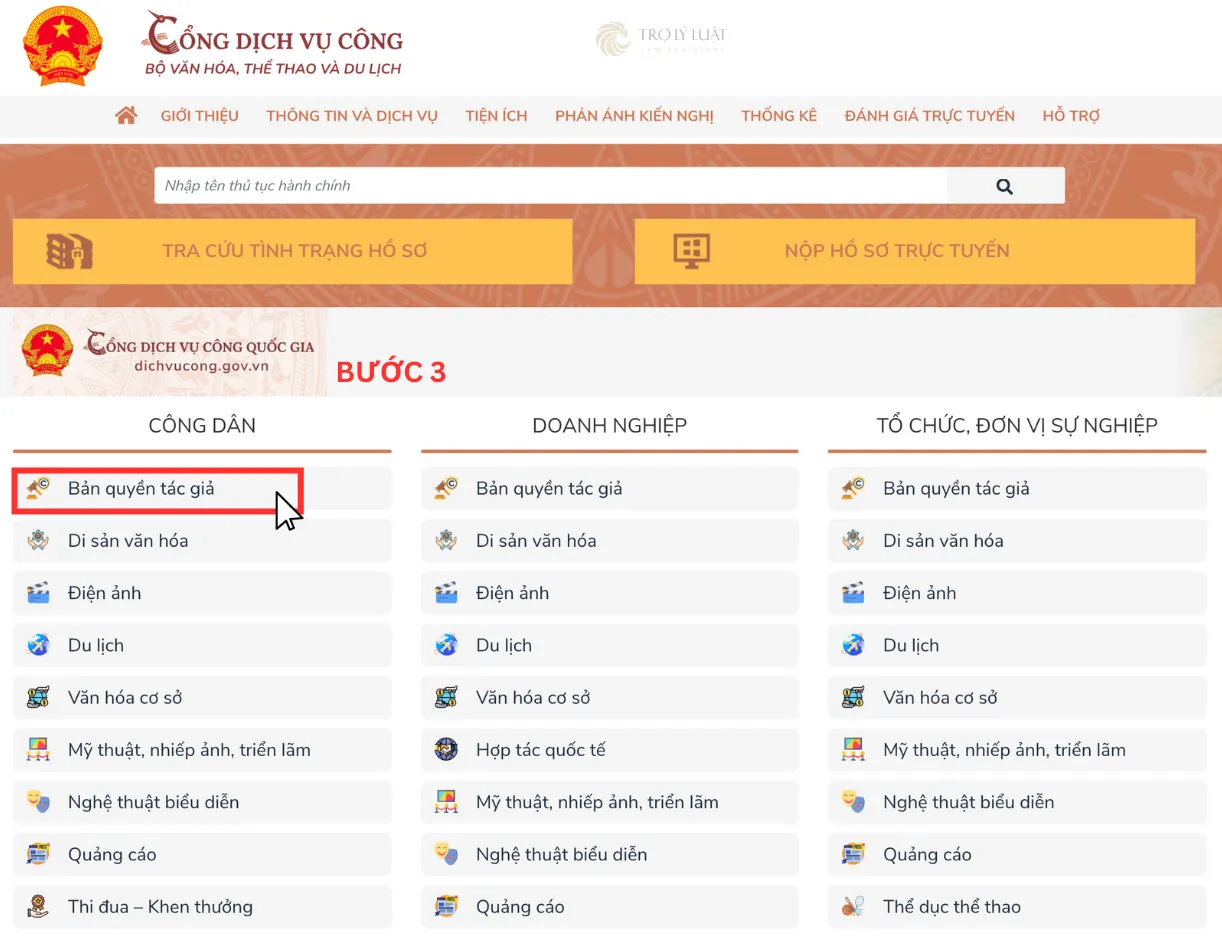Click the icon next to "Di sản văn hóa"
This screenshot has height=942, width=1222.
point(38,540)
